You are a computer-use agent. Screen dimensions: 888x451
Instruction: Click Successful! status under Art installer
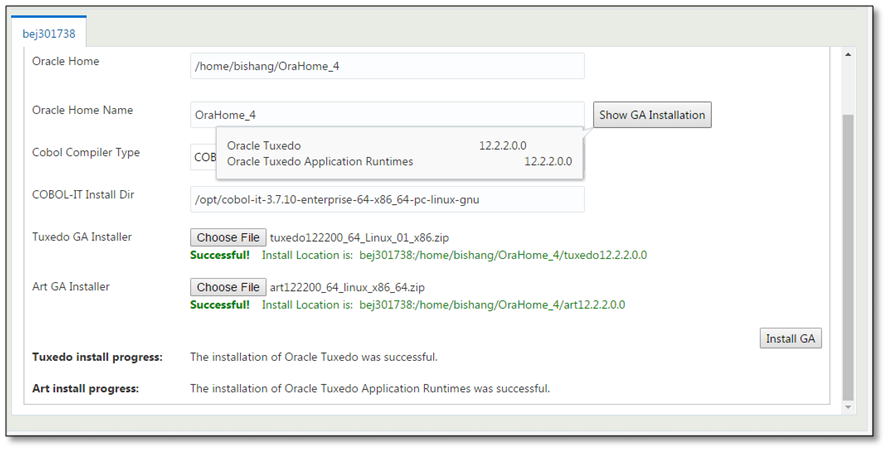pos(220,305)
